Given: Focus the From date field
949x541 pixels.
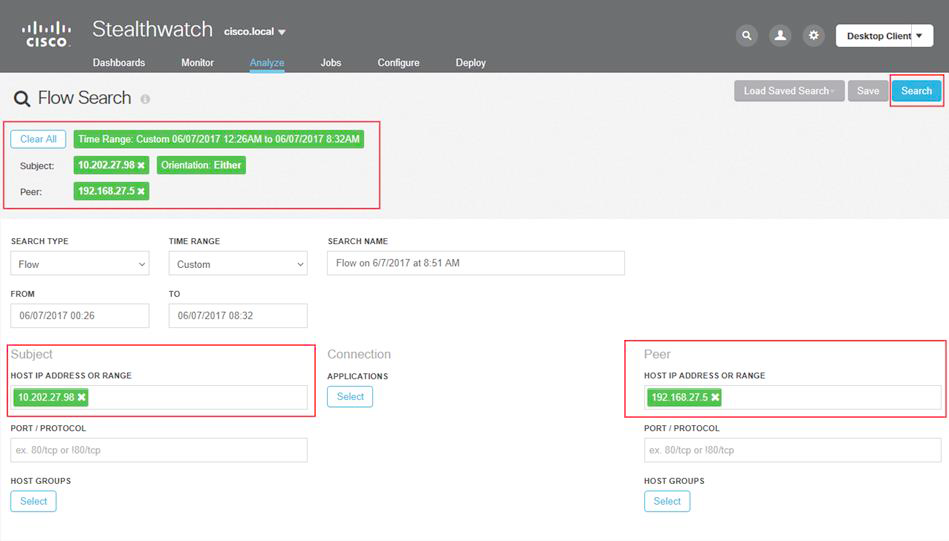Looking at the screenshot, I should coord(80,316).
